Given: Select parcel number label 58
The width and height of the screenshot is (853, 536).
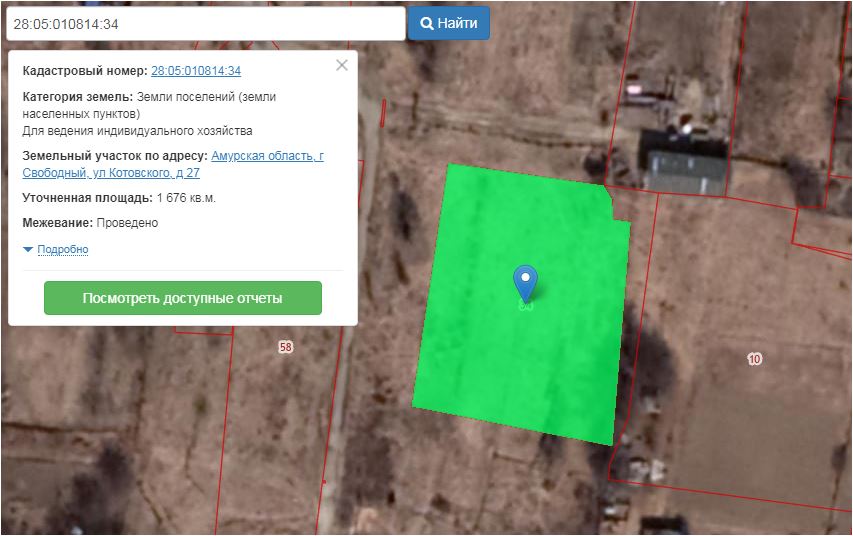Looking at the screenshot, I should click(286, 347).
